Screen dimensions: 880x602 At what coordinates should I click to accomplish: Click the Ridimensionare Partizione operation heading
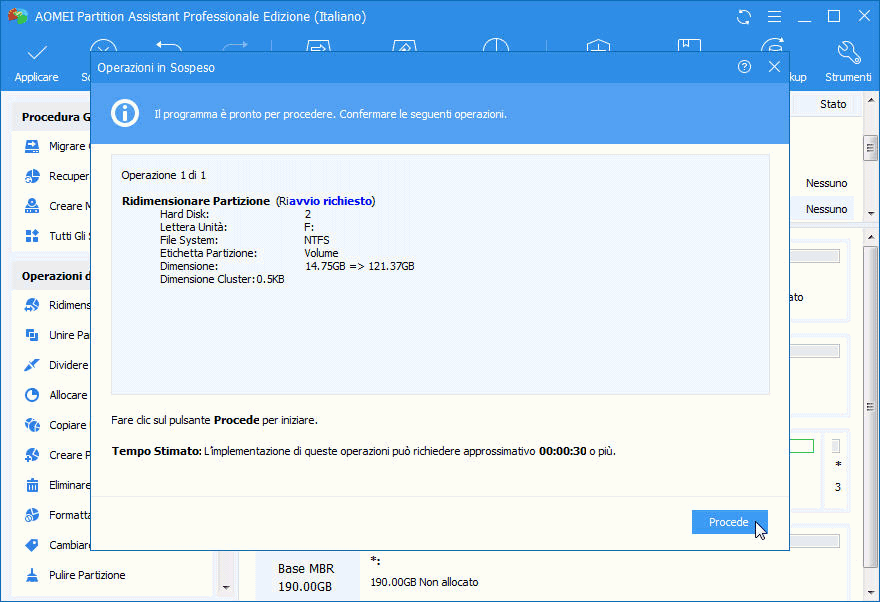click(x=196, y=201)
